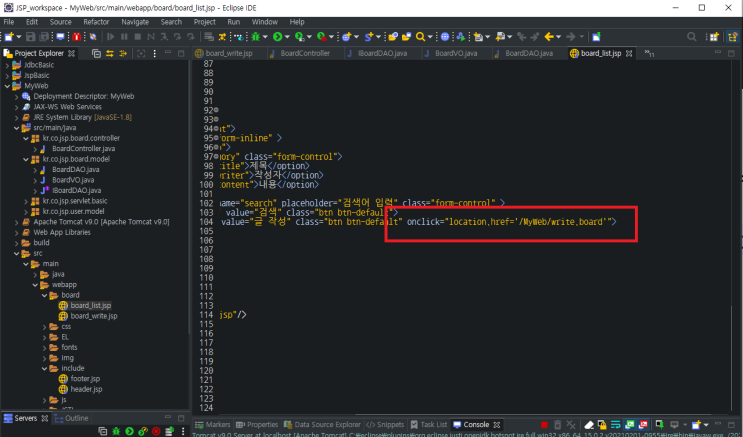
Task: Open the Navigate menu
Action: click(135, 22)
